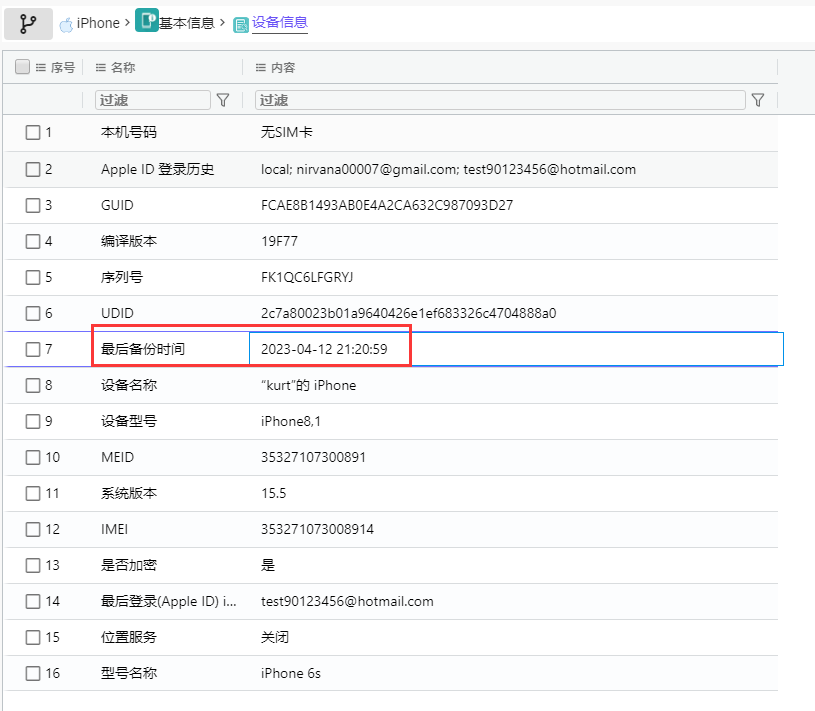Select the 系统版本 name cell

(x=129, y=493)
